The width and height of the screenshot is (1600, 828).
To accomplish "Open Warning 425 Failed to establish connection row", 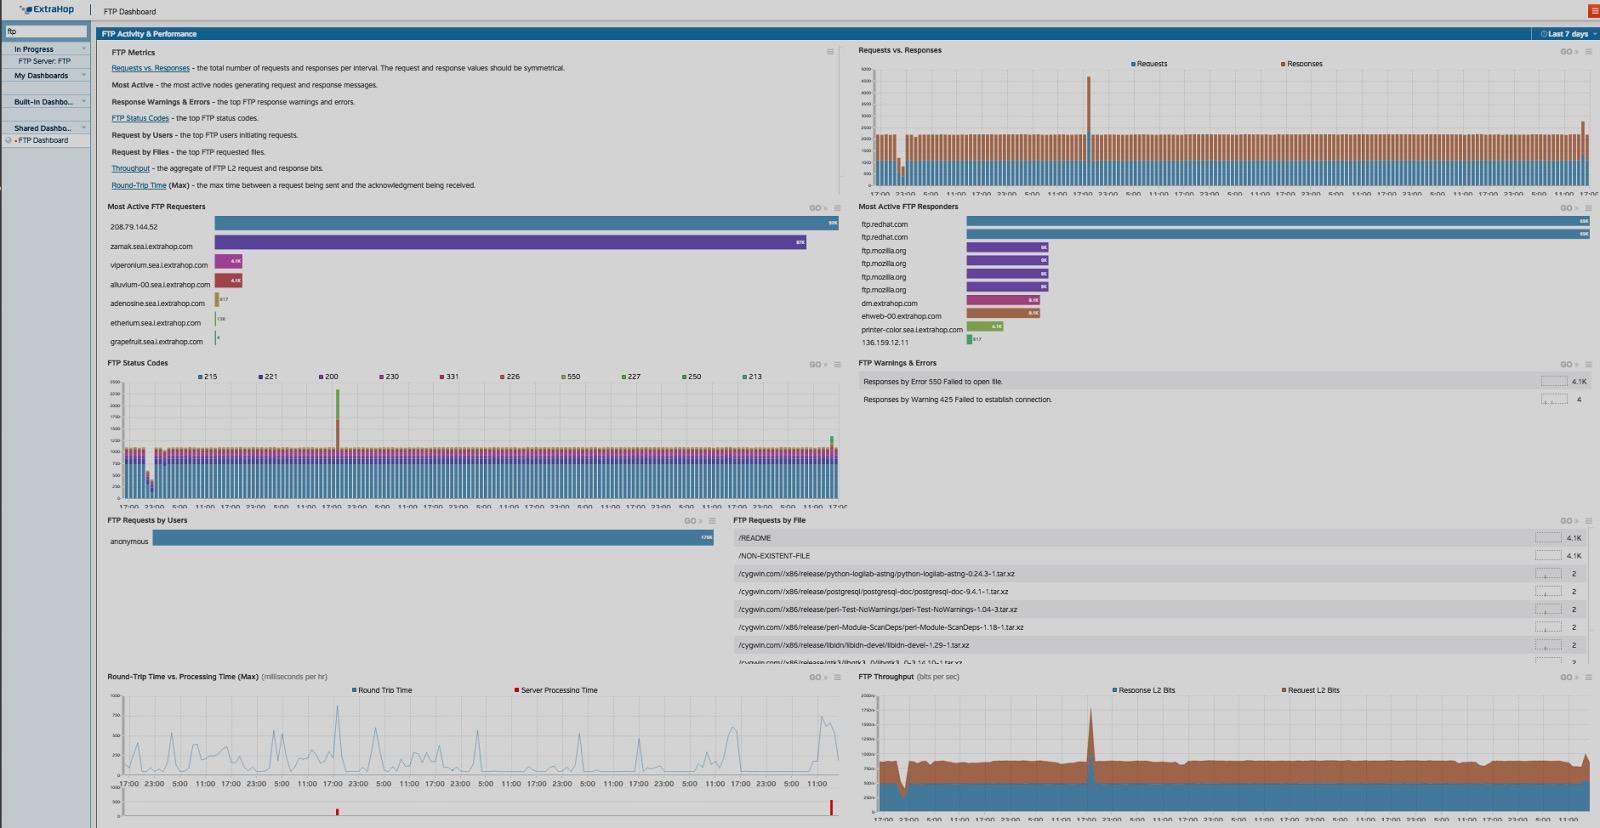I will [x=1224, y=399].
